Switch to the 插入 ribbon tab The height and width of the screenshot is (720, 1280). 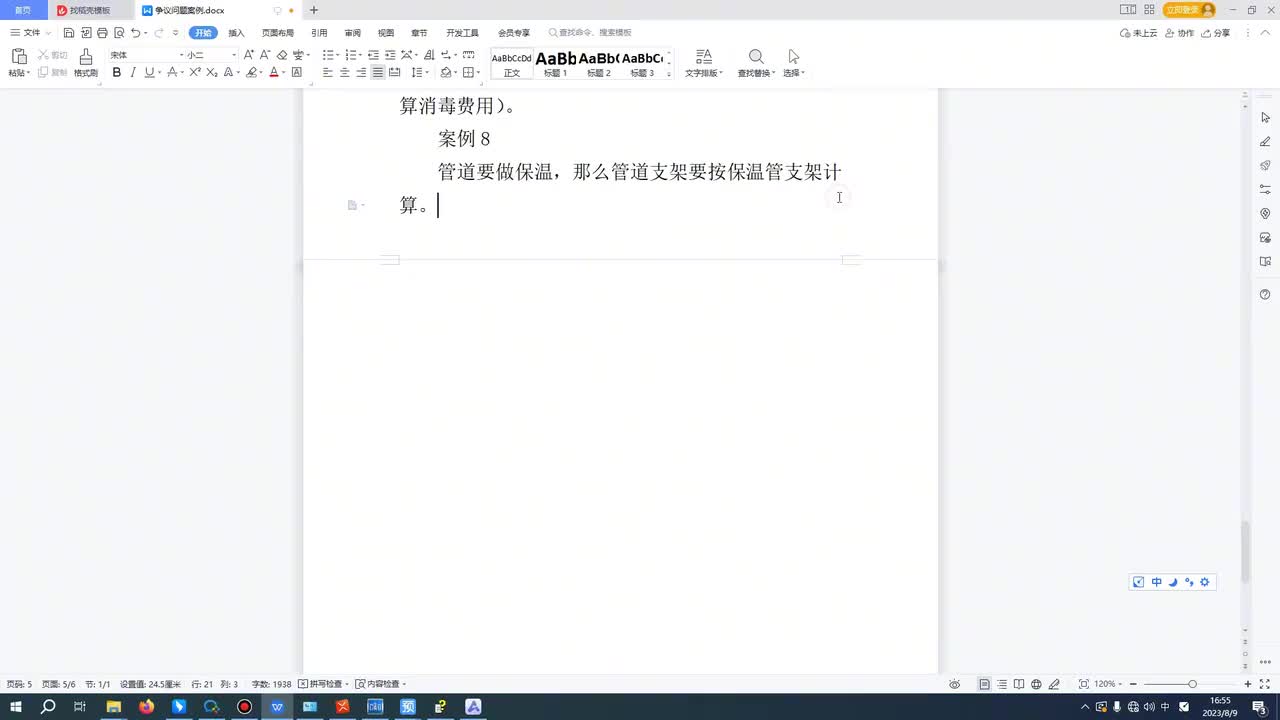236,33
